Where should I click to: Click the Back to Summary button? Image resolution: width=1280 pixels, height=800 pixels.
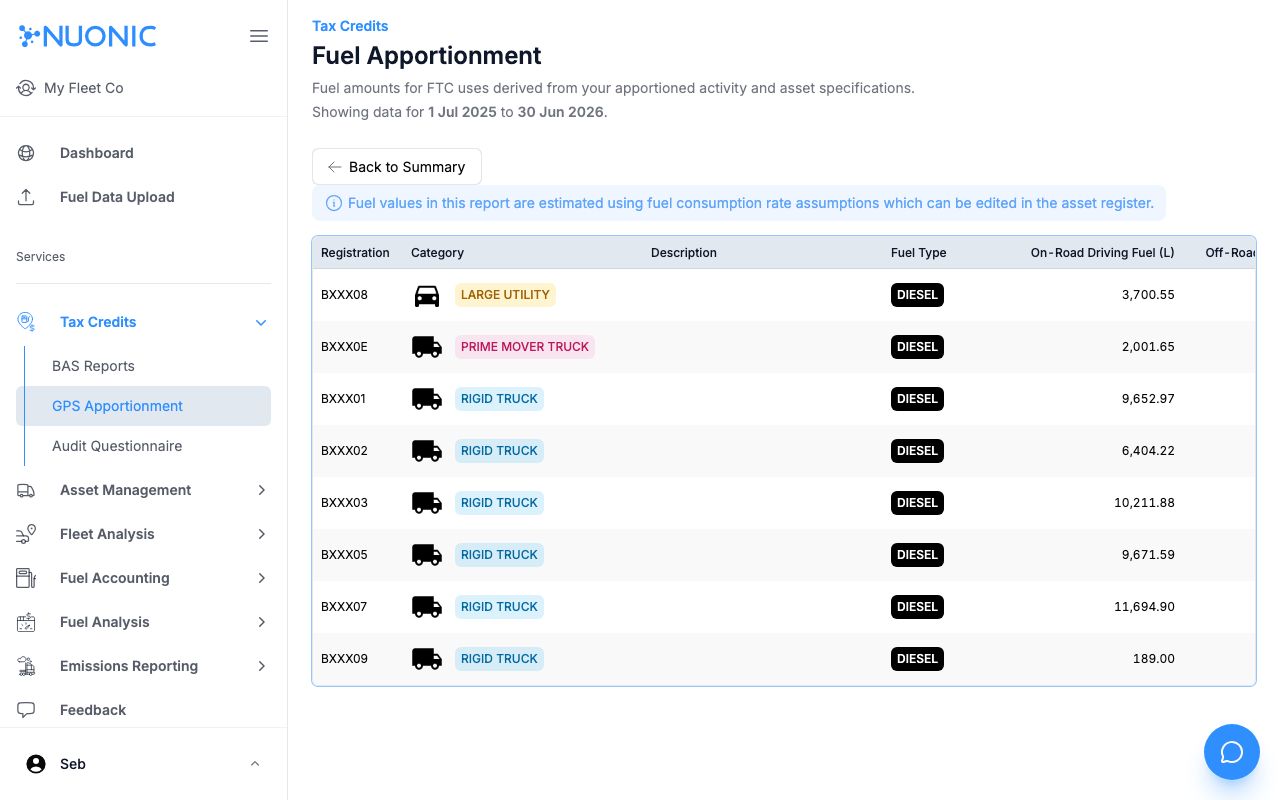(x=397, y=167)
